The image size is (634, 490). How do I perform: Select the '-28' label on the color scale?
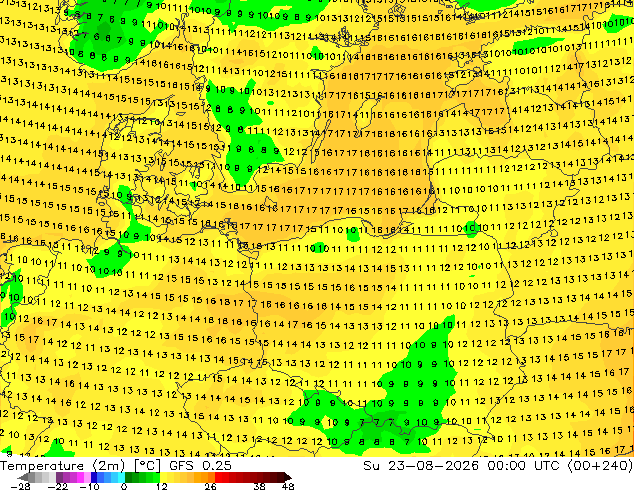point(20,486)
